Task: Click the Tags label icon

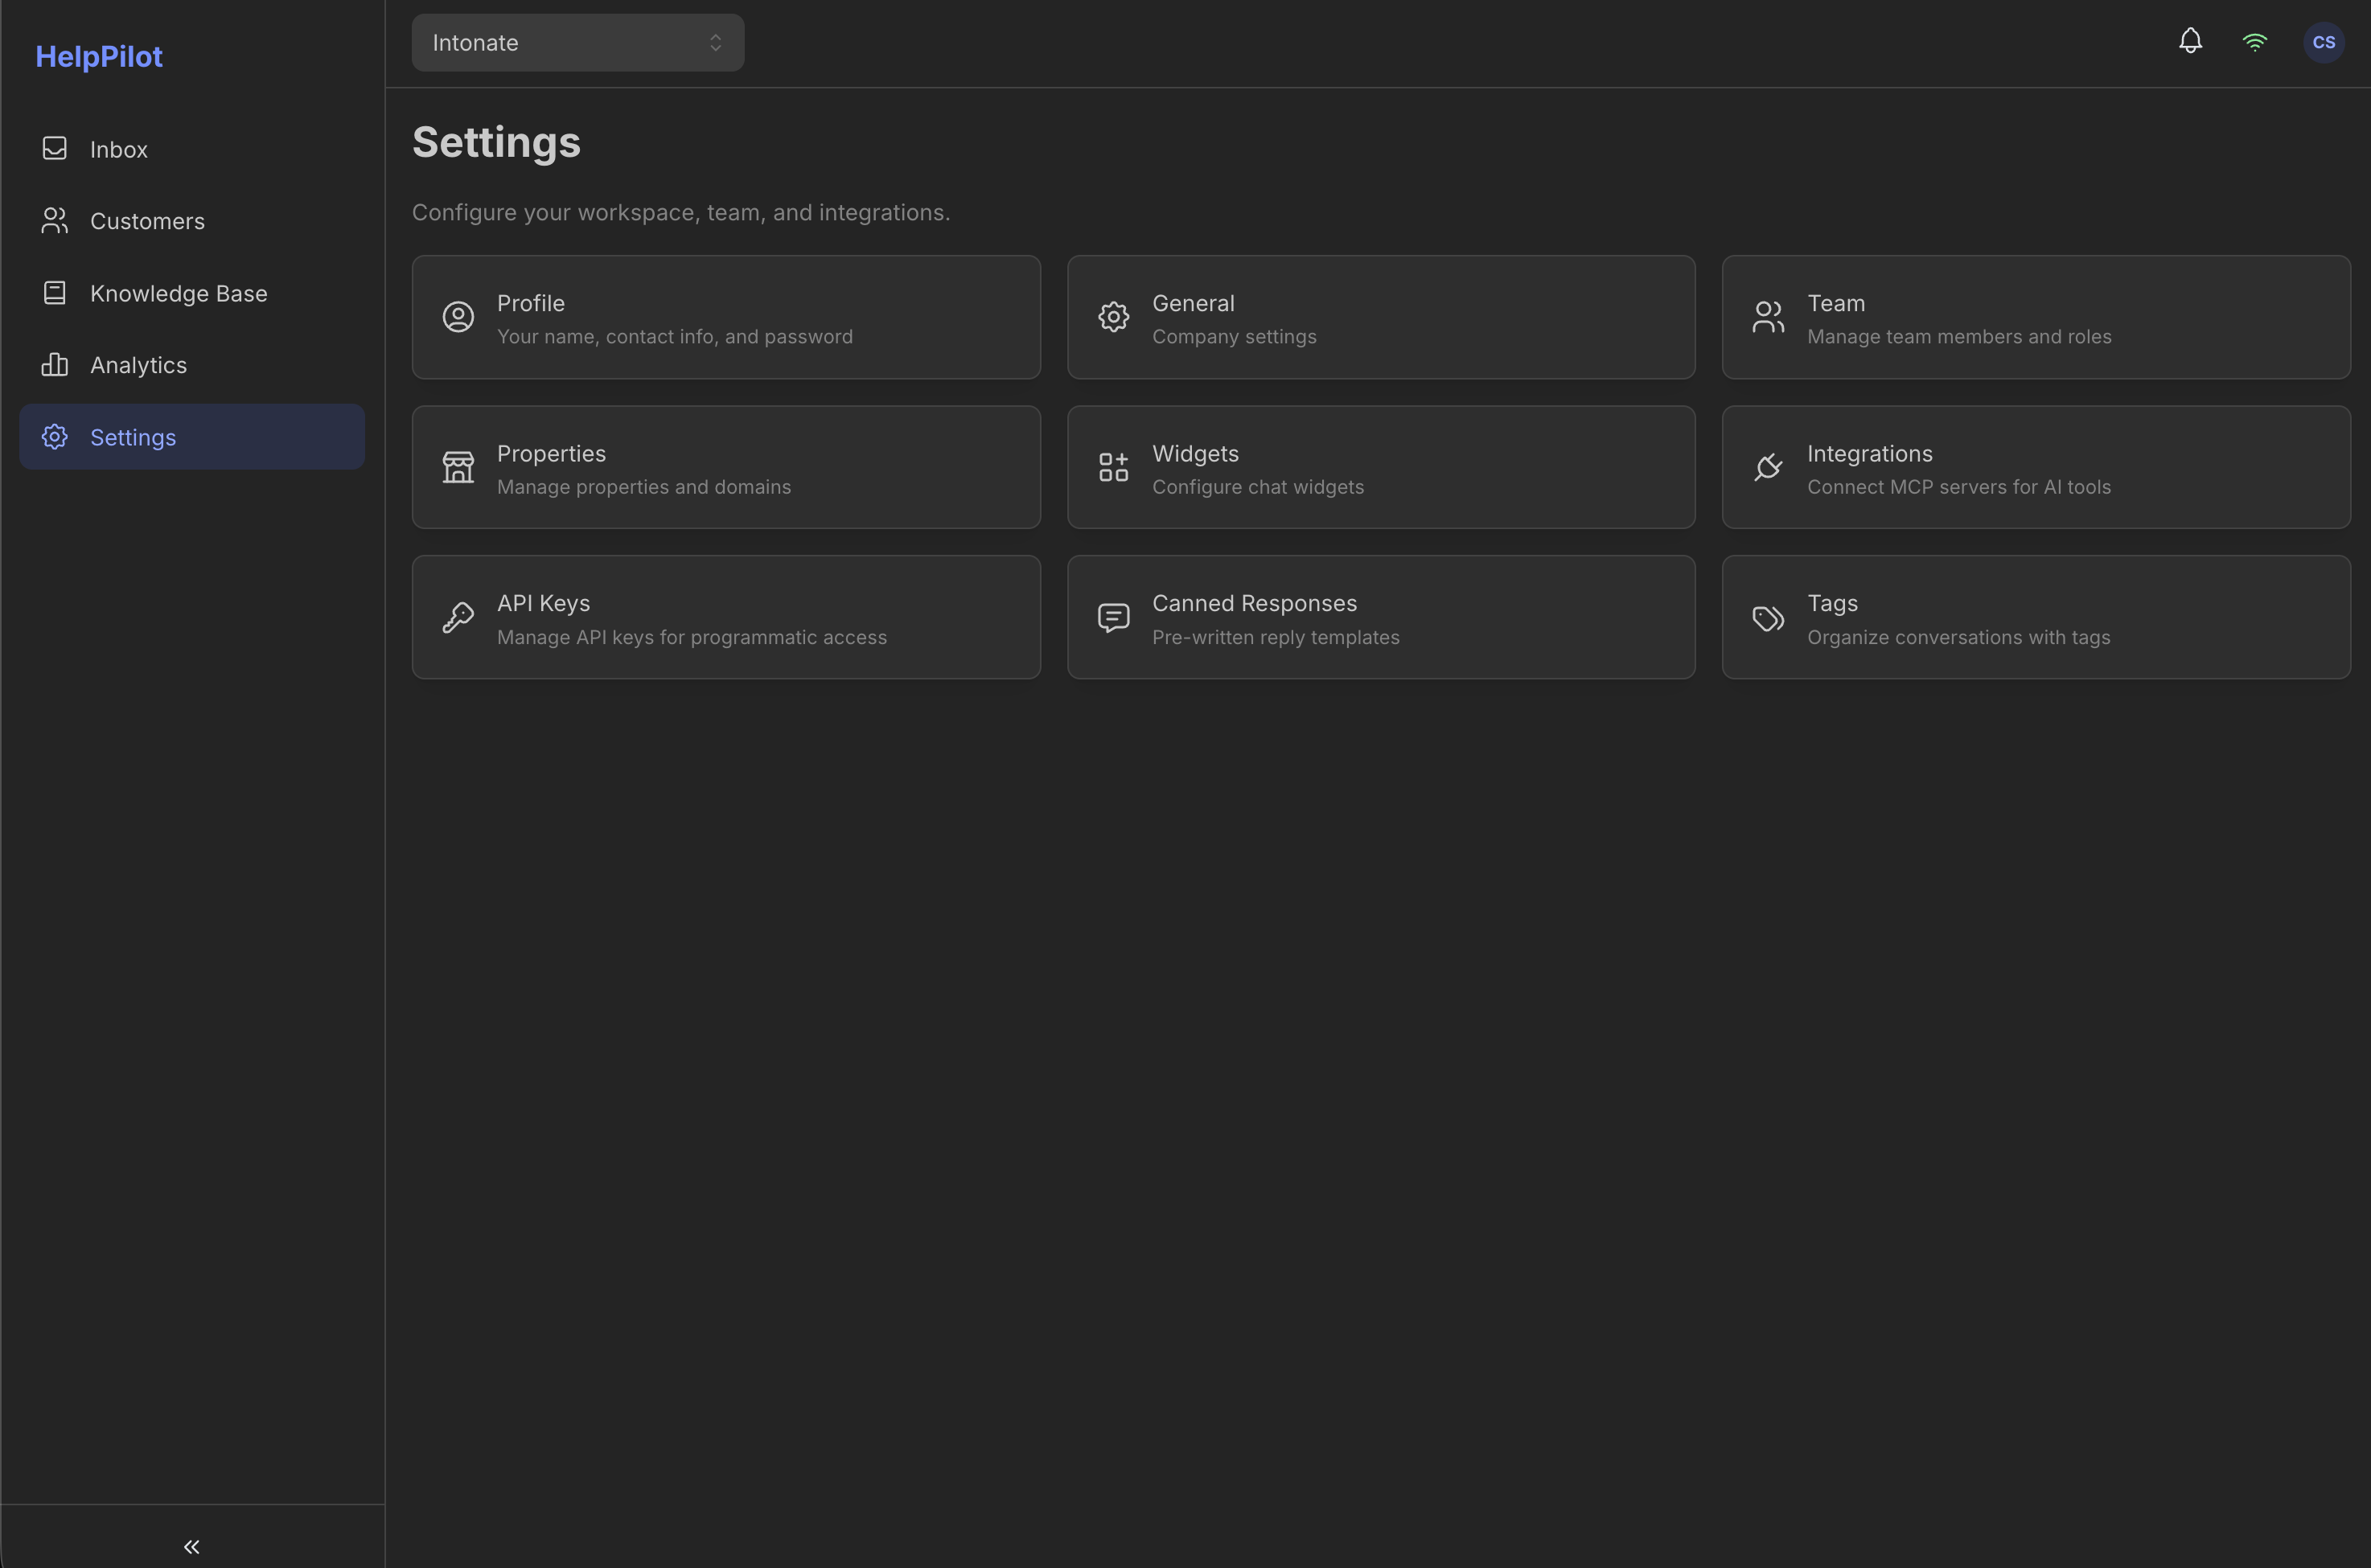Action: coord(1768,618)
